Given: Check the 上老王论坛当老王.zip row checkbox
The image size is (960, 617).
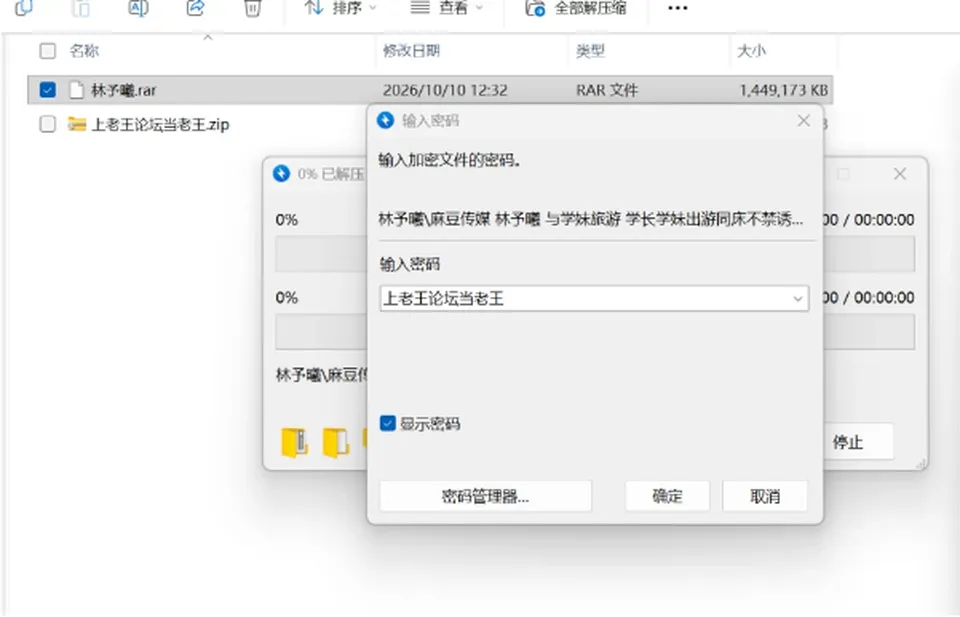Looking at the screenshot, I should 47,124.
